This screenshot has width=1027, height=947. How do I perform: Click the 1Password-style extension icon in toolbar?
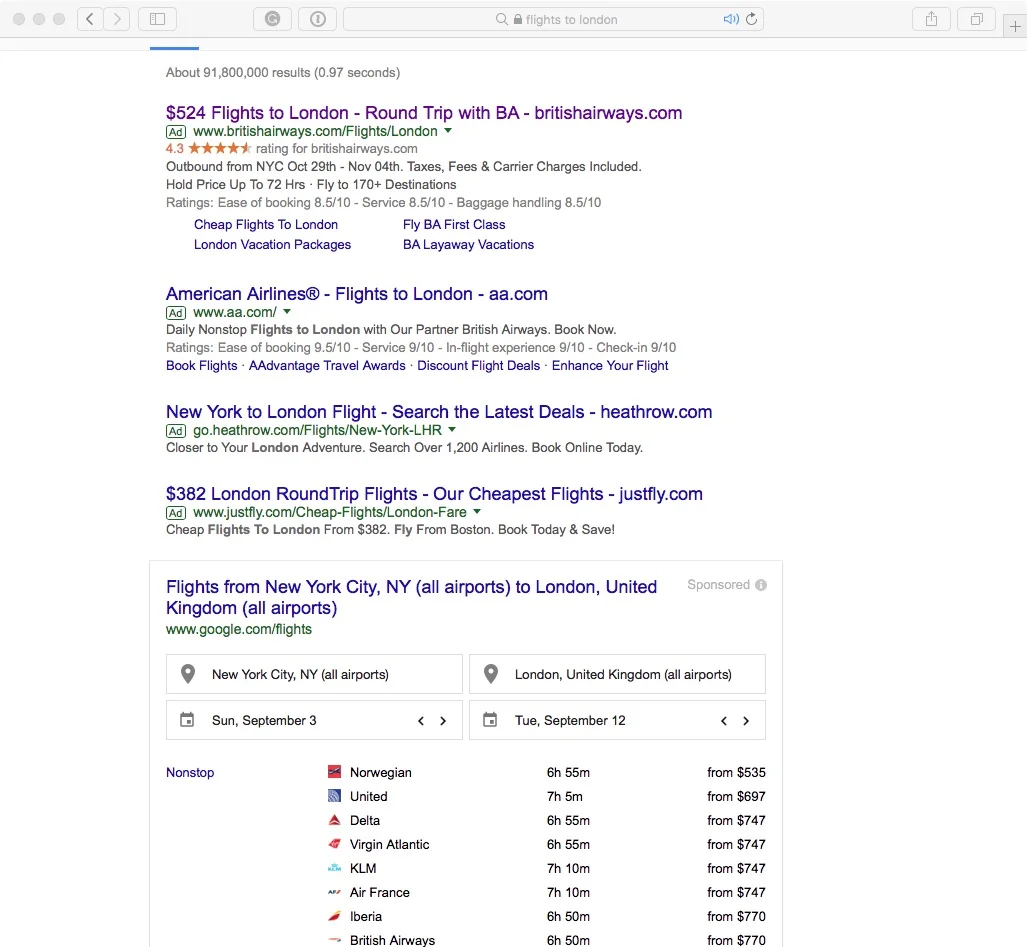pos(318,19)
